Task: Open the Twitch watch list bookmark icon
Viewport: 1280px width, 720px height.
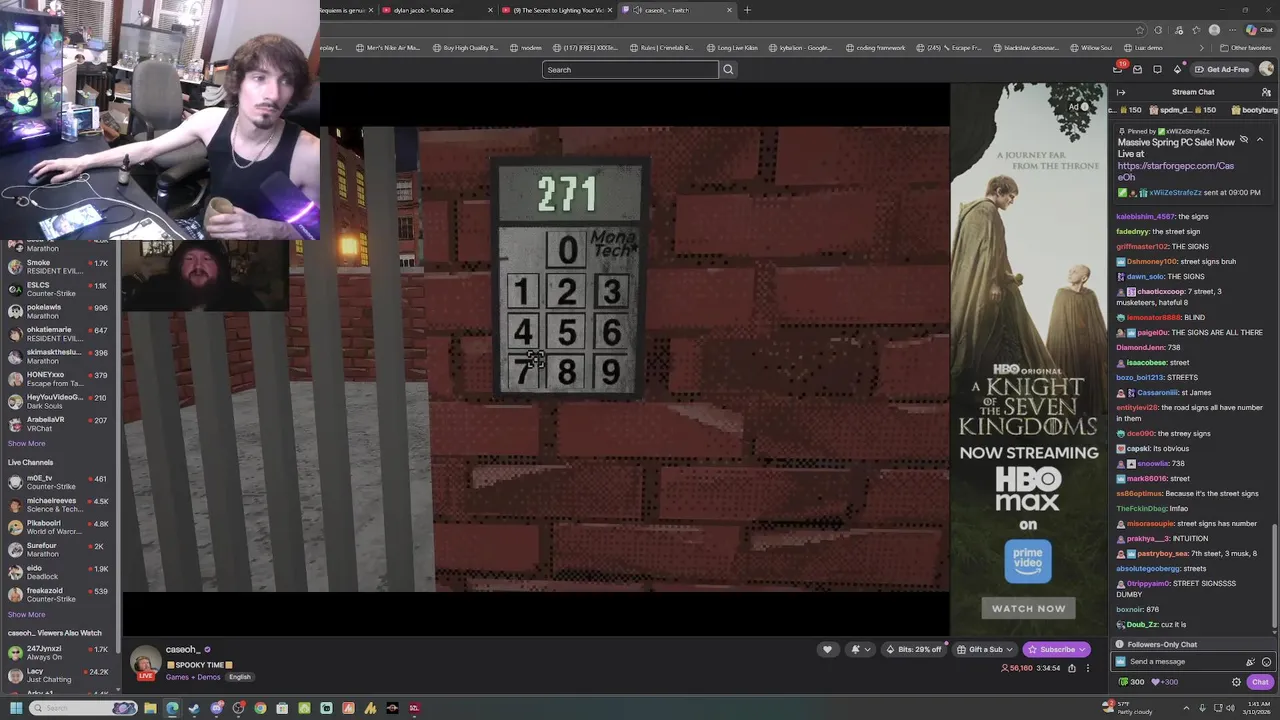Action: 1157,69
